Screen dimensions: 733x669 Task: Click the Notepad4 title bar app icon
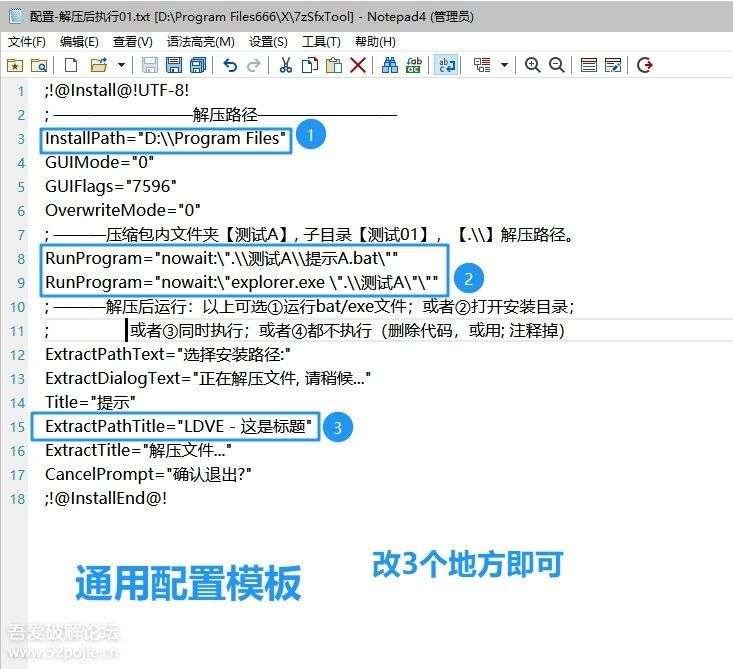[x=16, y=17]
